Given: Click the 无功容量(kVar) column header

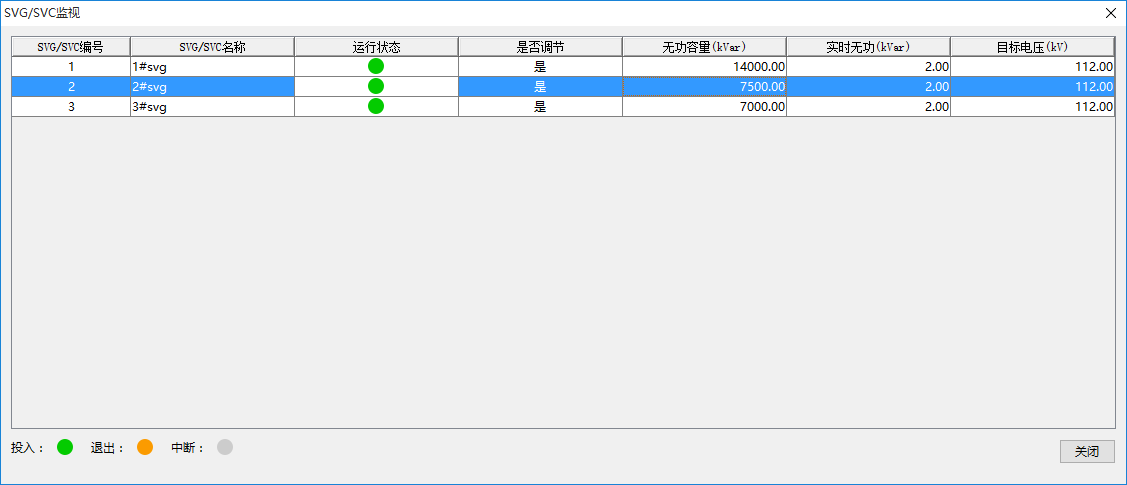Looking at the screenshot, I should [x=704, y=47].
